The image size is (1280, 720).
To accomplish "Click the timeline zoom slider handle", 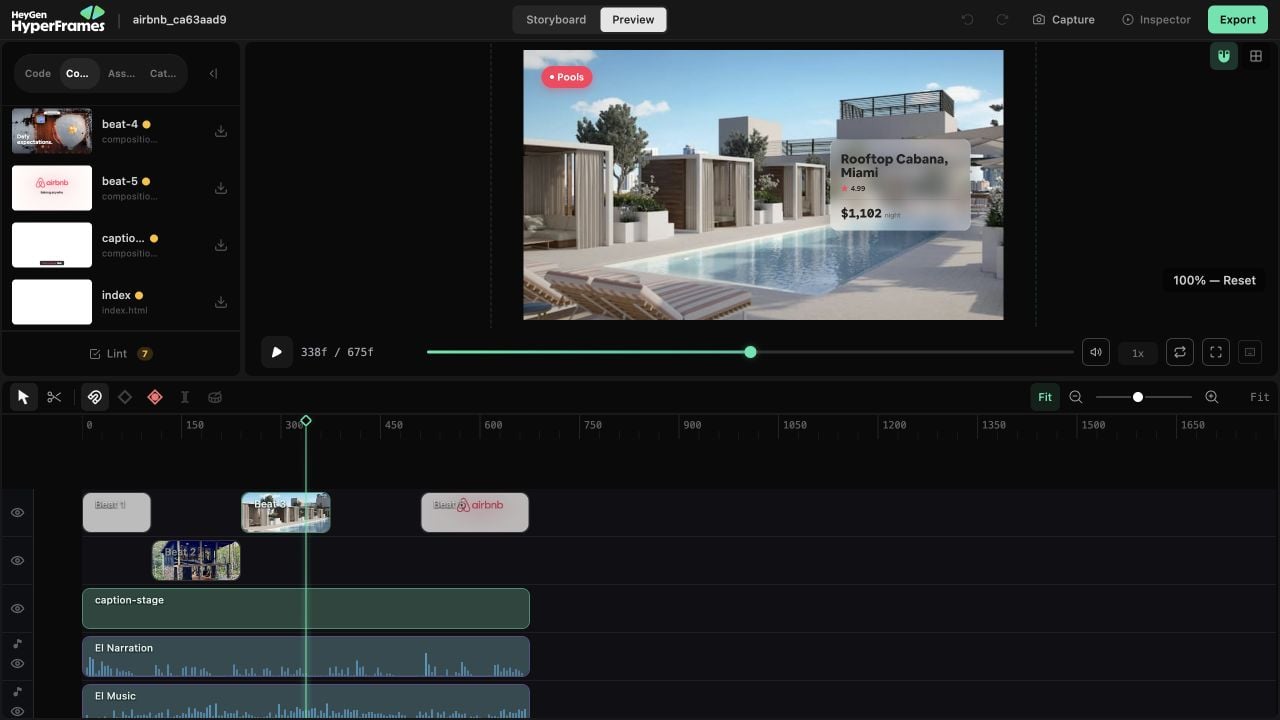I will (1138, 397).
